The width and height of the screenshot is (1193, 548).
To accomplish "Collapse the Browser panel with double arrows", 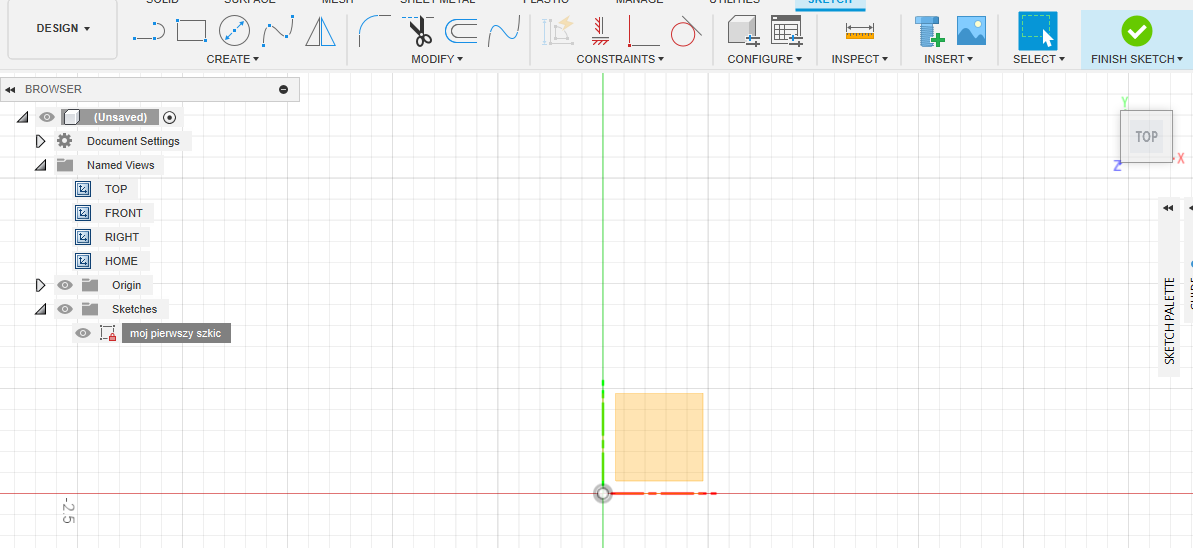I will 11,90.
